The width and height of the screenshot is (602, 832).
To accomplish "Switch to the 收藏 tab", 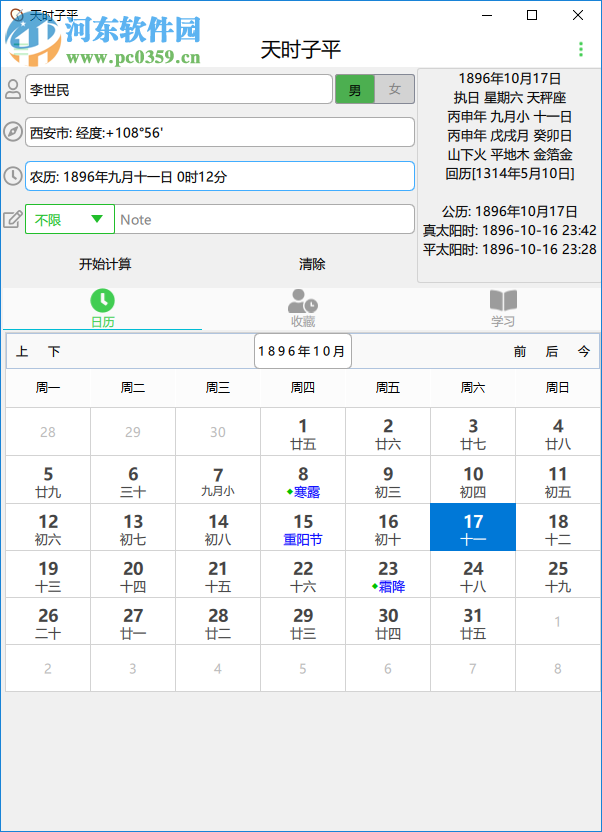I will click(303, 309).
